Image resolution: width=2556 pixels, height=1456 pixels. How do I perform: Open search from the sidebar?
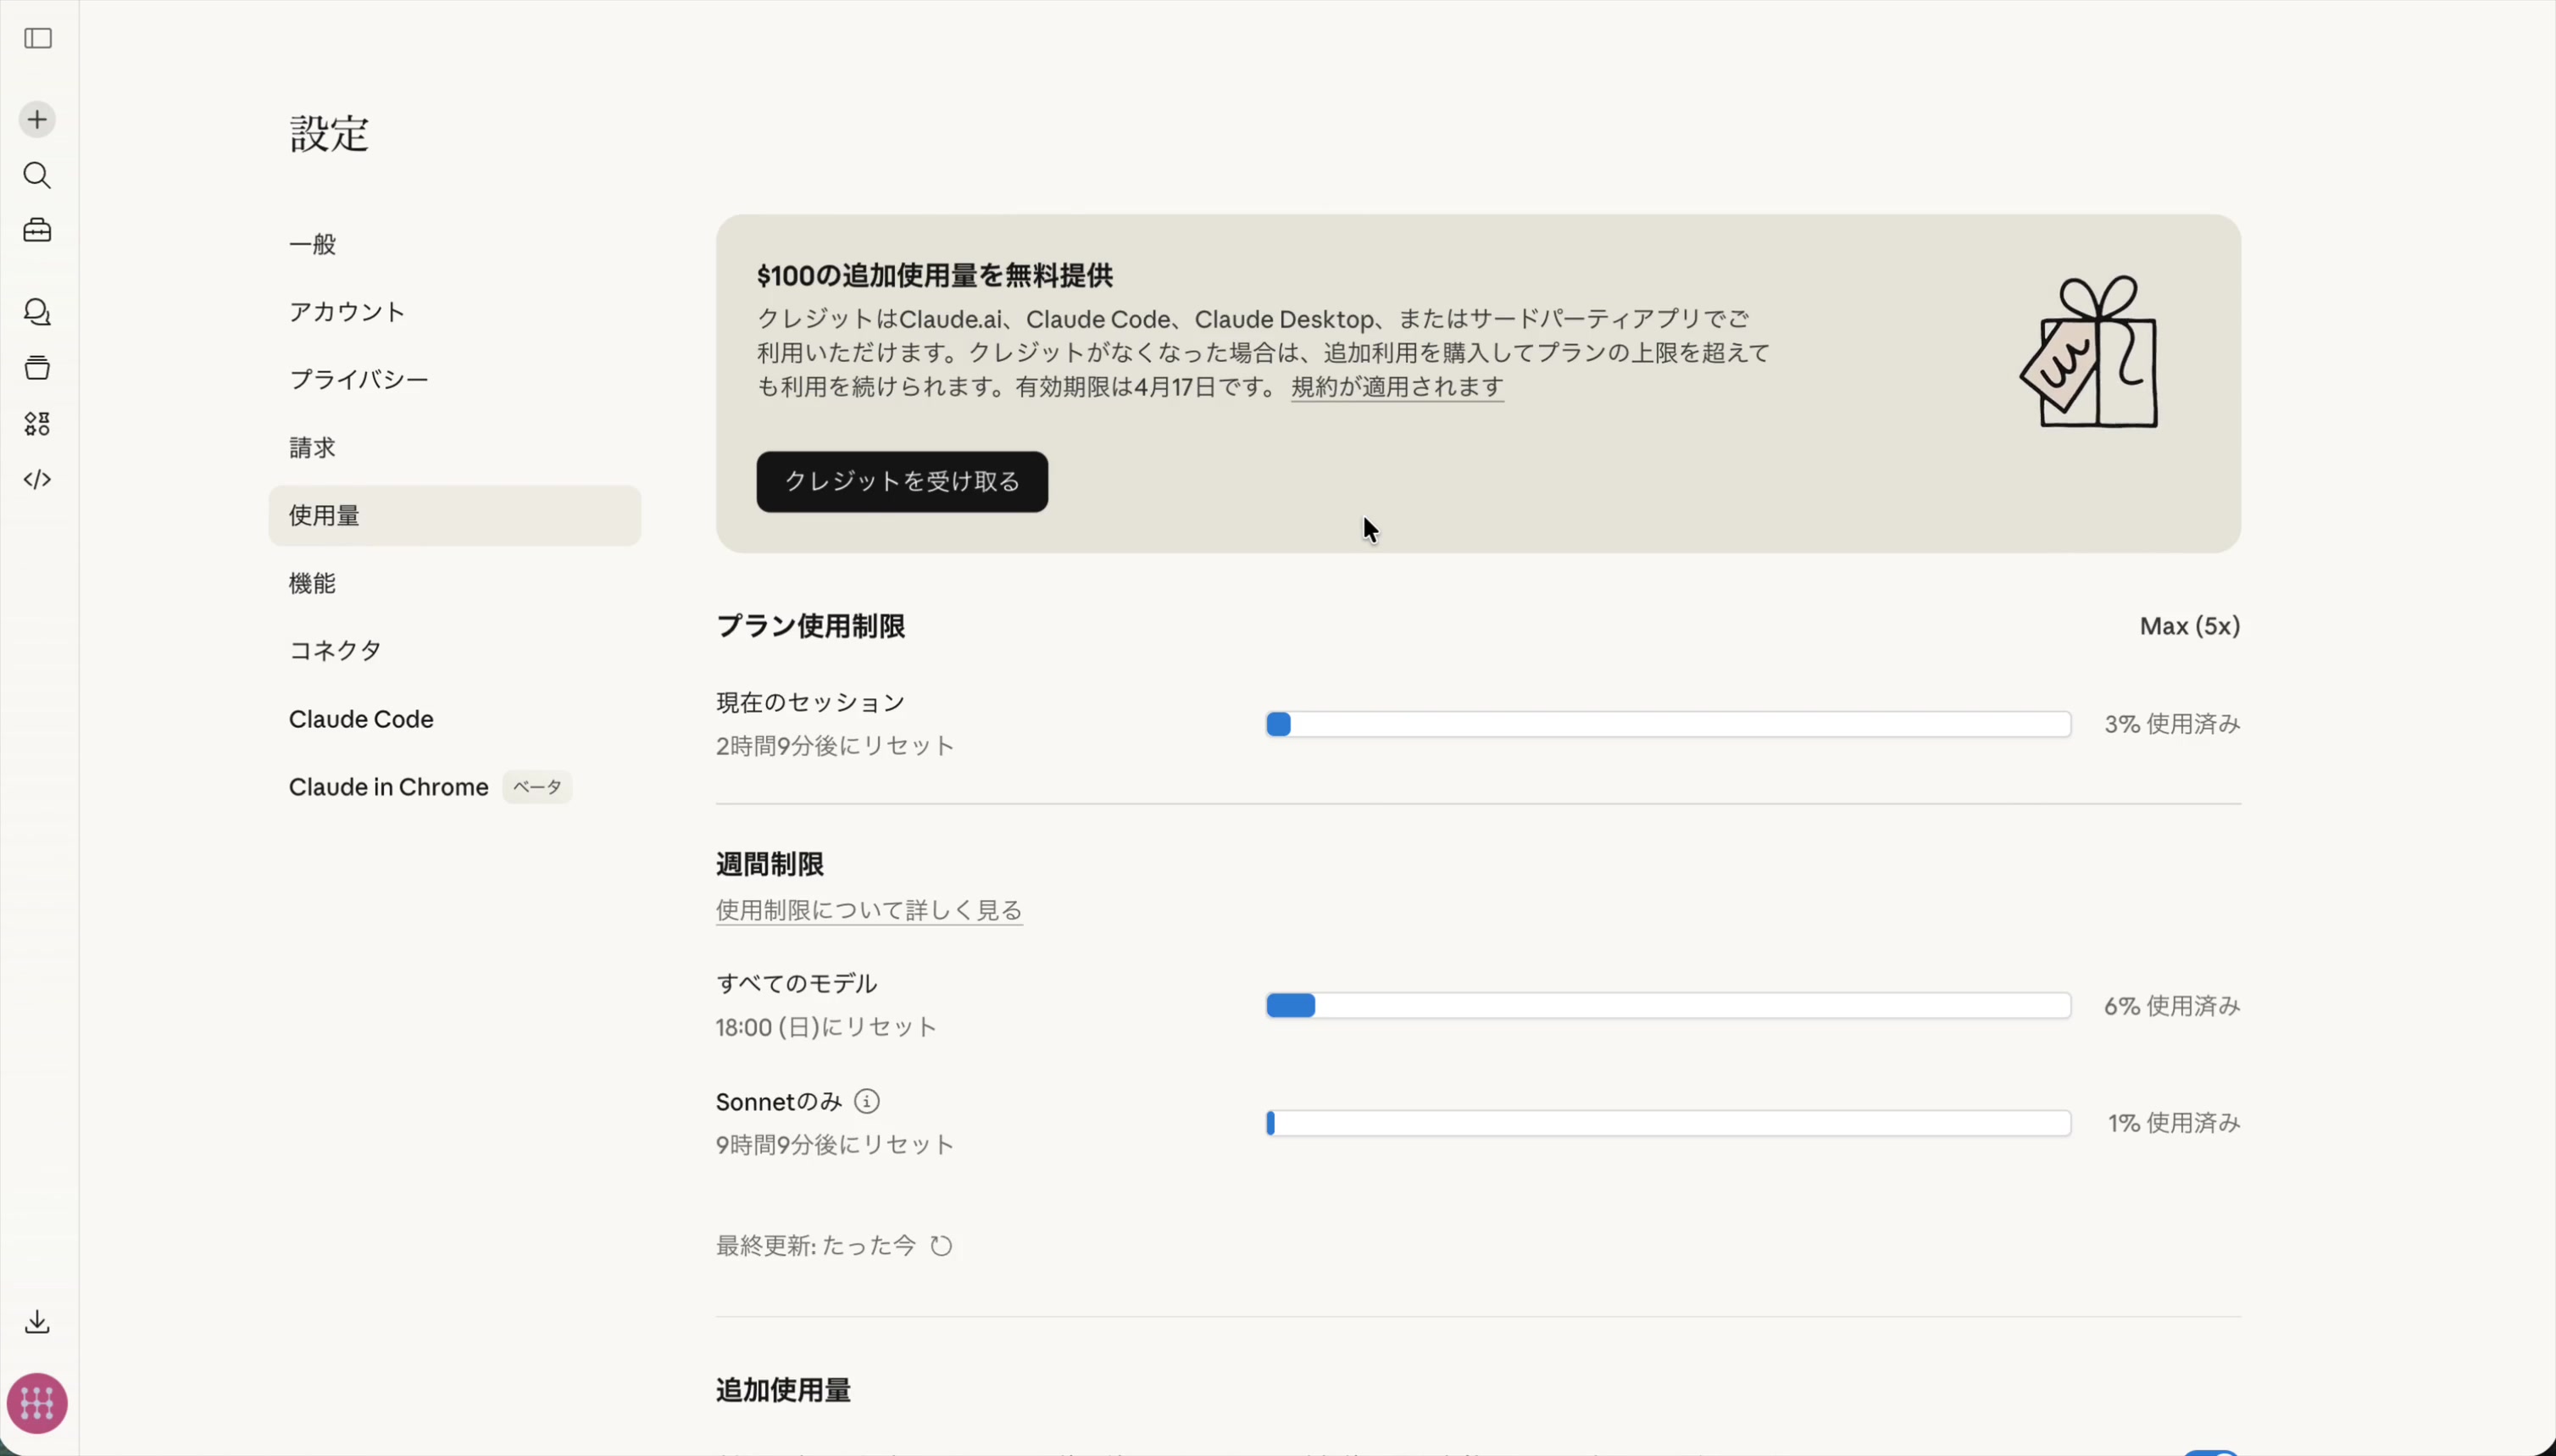coord(38,176)
